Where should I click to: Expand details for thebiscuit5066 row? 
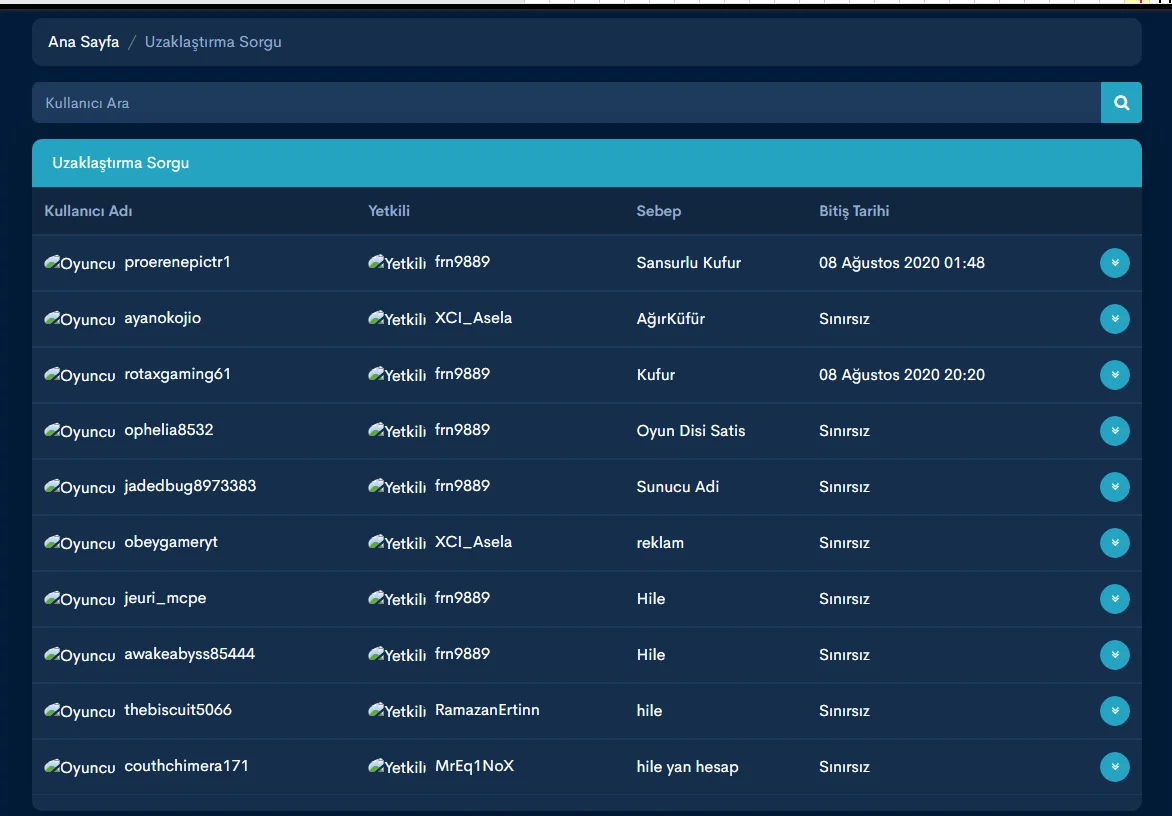point(1114,711)
